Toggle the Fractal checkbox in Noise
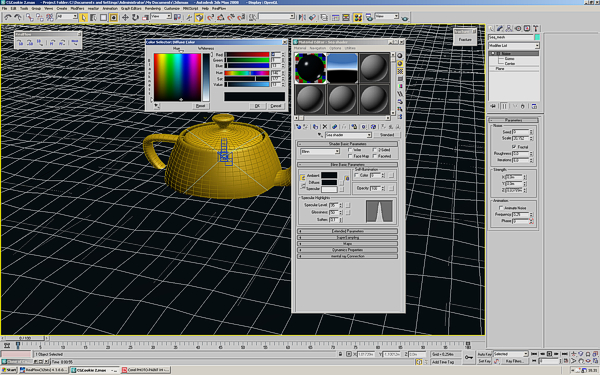The height and width of the screenshot is (375, 600). [514, 147]
